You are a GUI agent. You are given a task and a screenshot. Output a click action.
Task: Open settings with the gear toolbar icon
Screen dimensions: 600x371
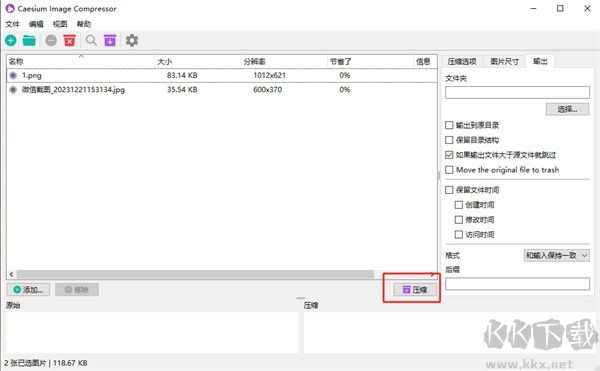(x=132, y=40)
